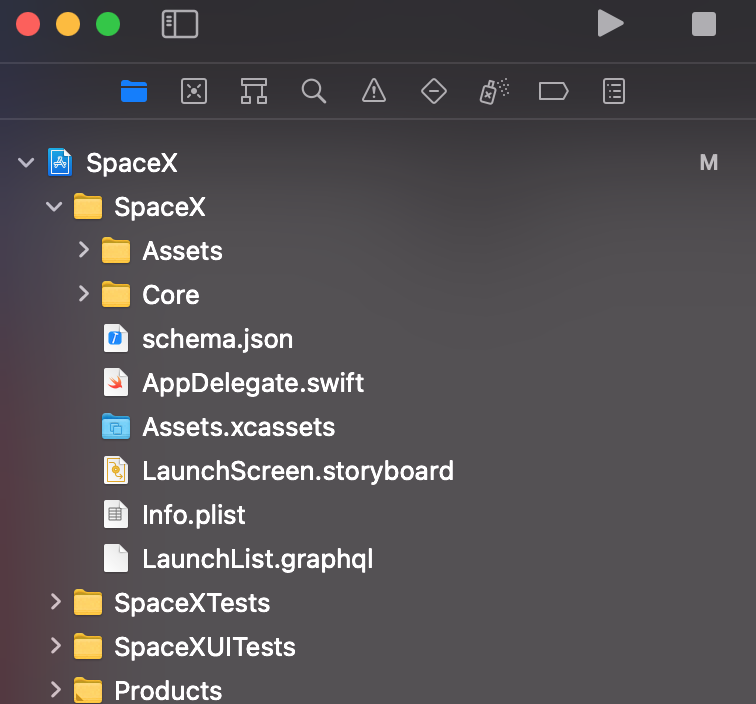The height and width of the screenshot is (704, 756).
Task: Select the Project navigator folder tab
Action: pyautogui.click(x=134, y=92)
